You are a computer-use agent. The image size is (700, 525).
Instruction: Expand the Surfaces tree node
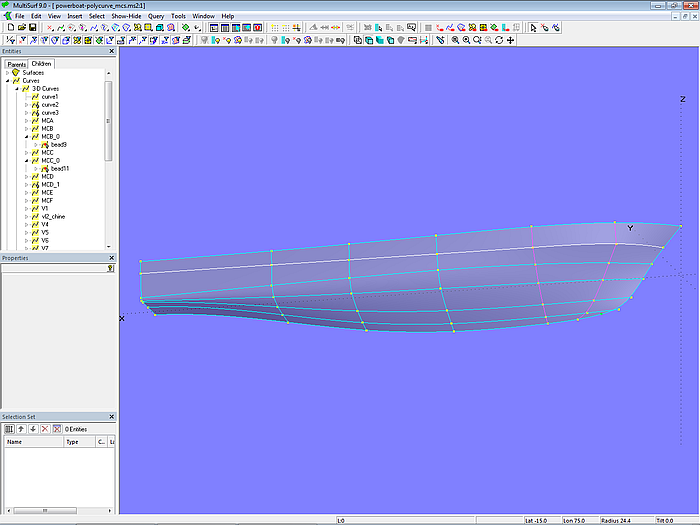pyautogui.click(x=7, y=73)
